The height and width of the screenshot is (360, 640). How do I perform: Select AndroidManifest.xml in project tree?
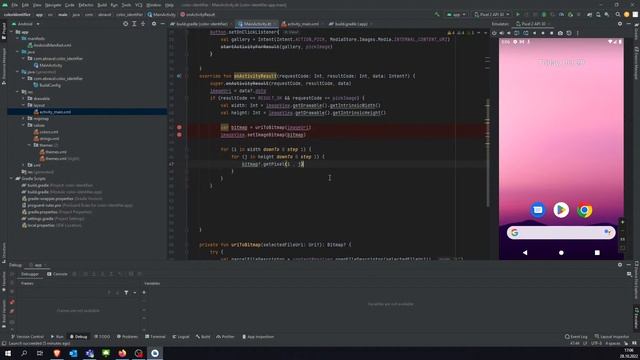[49, 45]
